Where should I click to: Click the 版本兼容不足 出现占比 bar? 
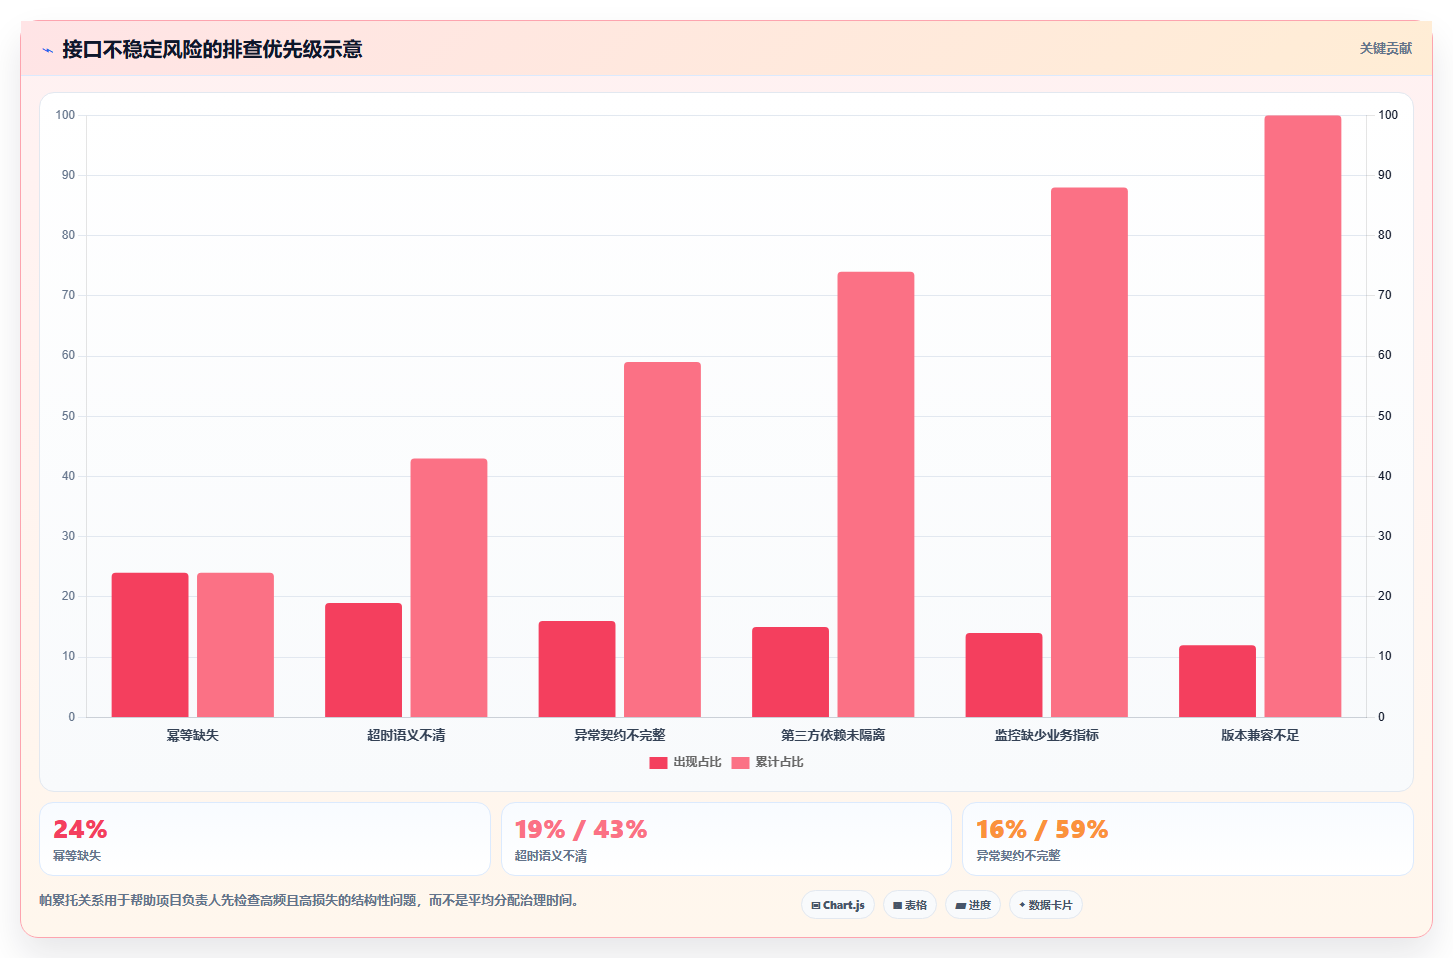click(1217, 681)
